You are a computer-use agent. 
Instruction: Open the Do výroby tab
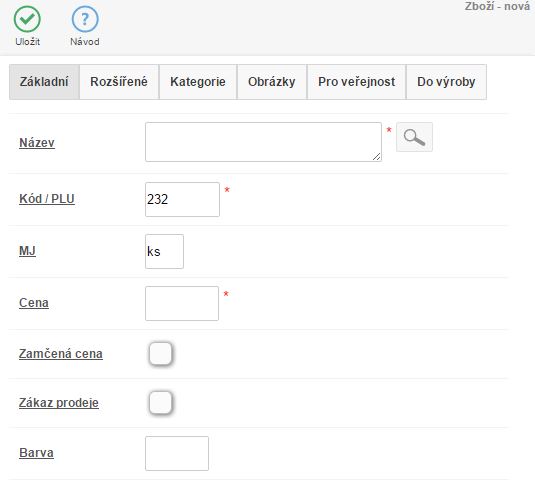click(446, 82)
